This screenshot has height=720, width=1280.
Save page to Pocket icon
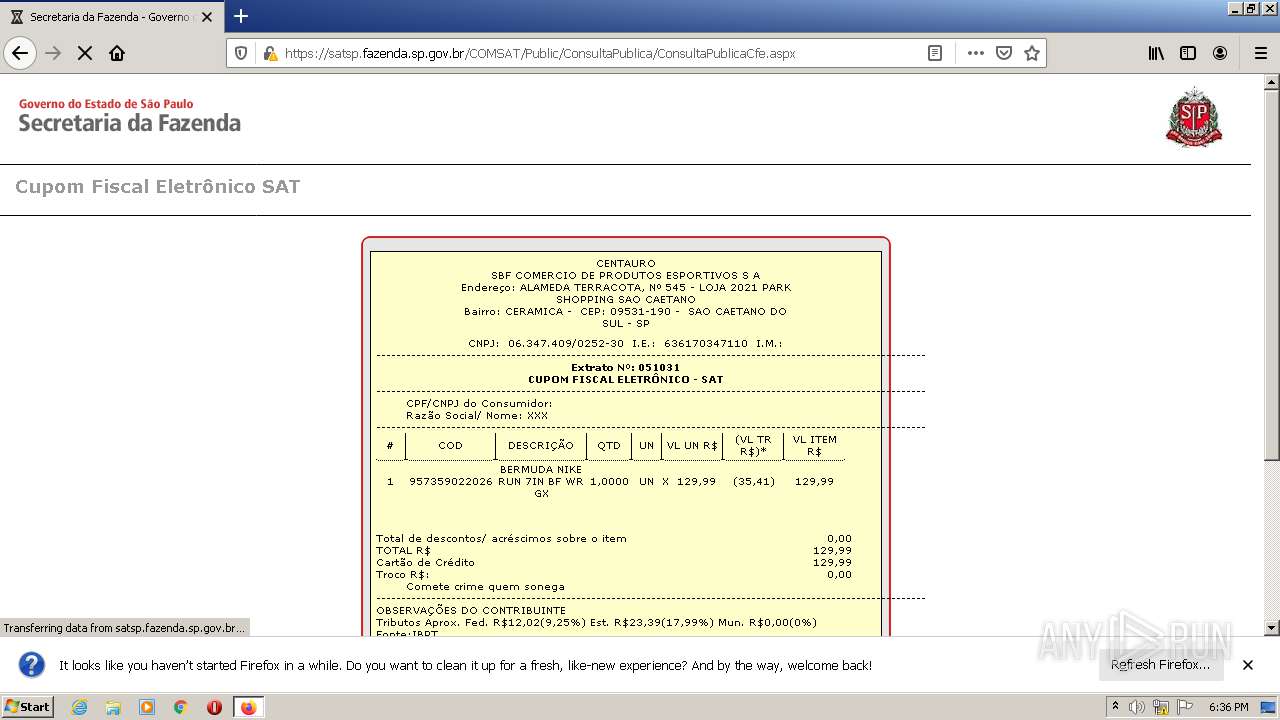[x=1004, y=53]
